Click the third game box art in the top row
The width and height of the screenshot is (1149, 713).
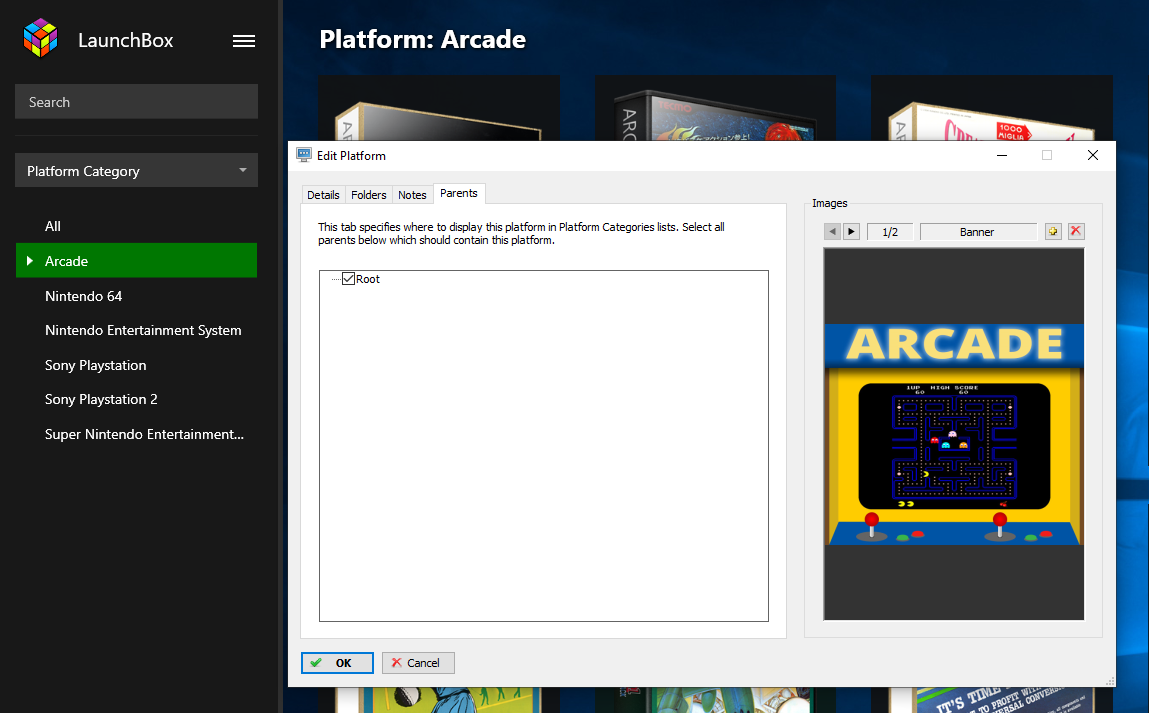991,108
